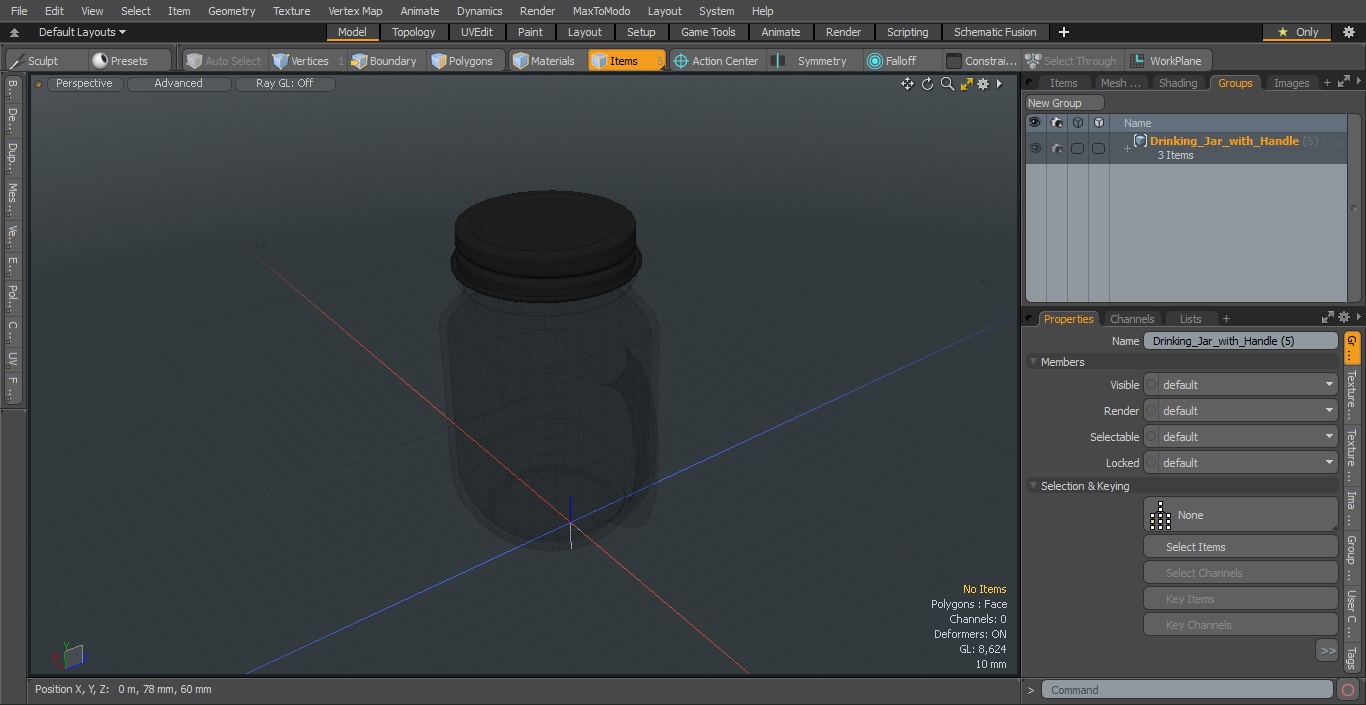Expand the Drinking_Jar_with_Handle group
The width and height of the screenshot is (1366, 705).
1127,149
